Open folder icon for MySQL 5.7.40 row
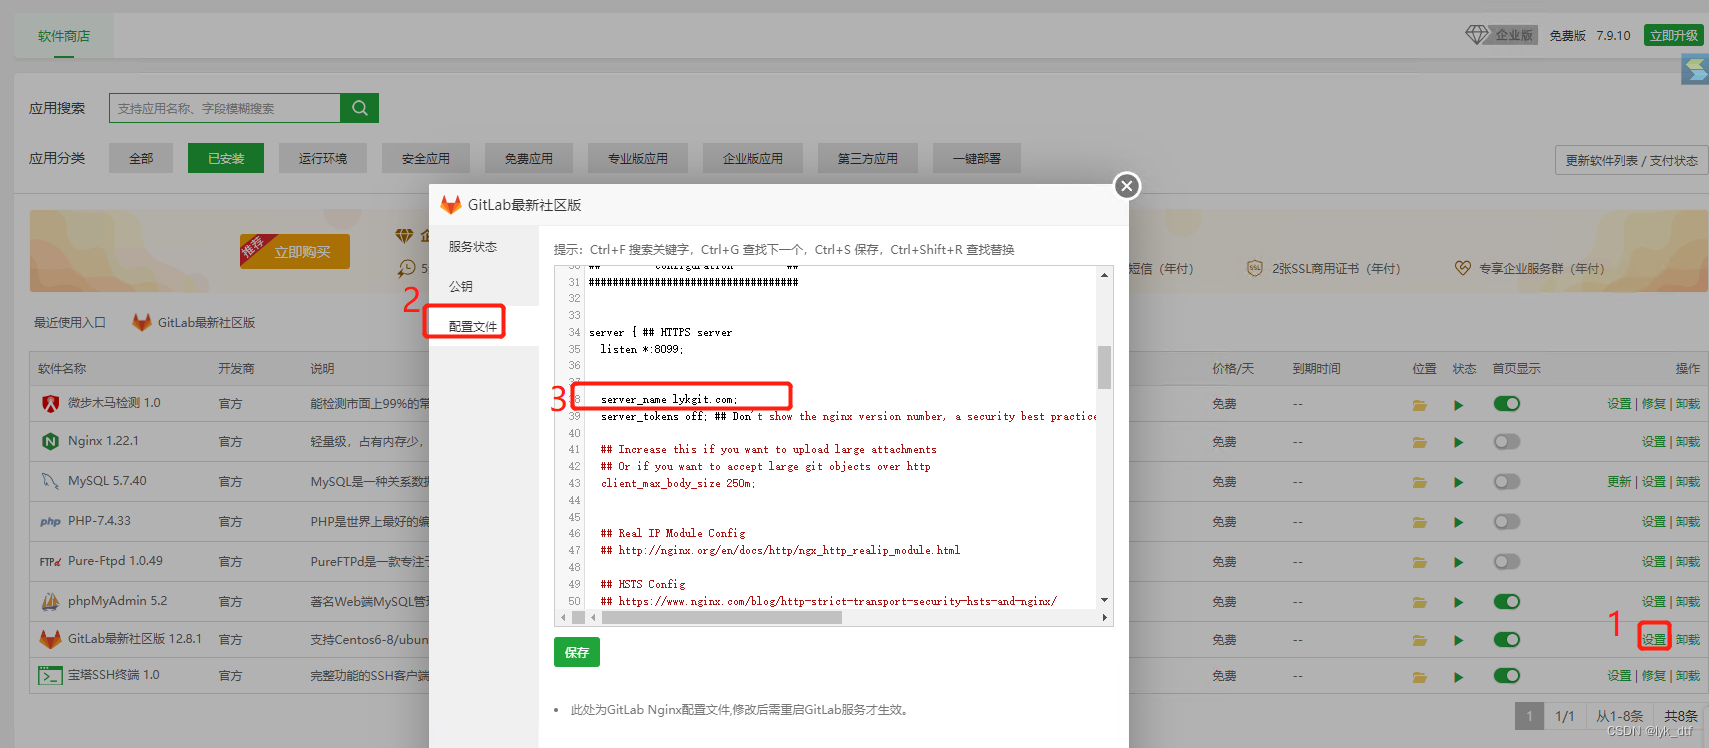1709x748 pixels. 1420,483
